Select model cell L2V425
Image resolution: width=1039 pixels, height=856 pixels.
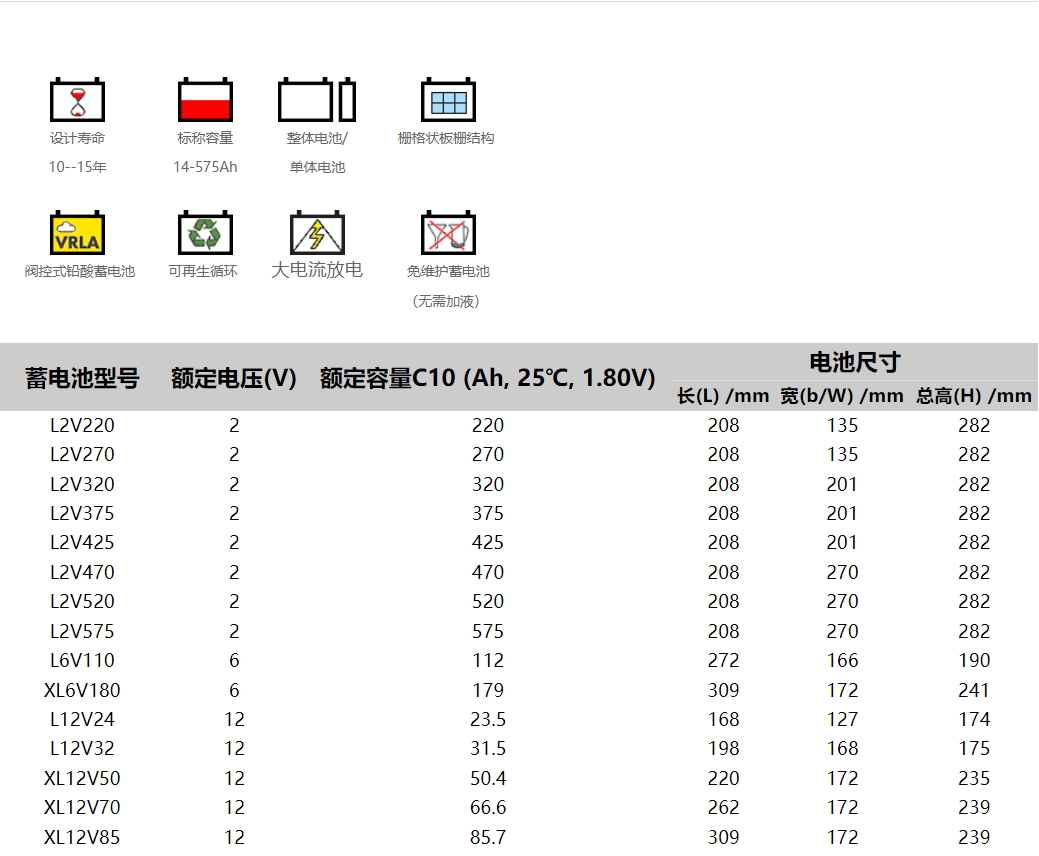(x=82, y=543)
